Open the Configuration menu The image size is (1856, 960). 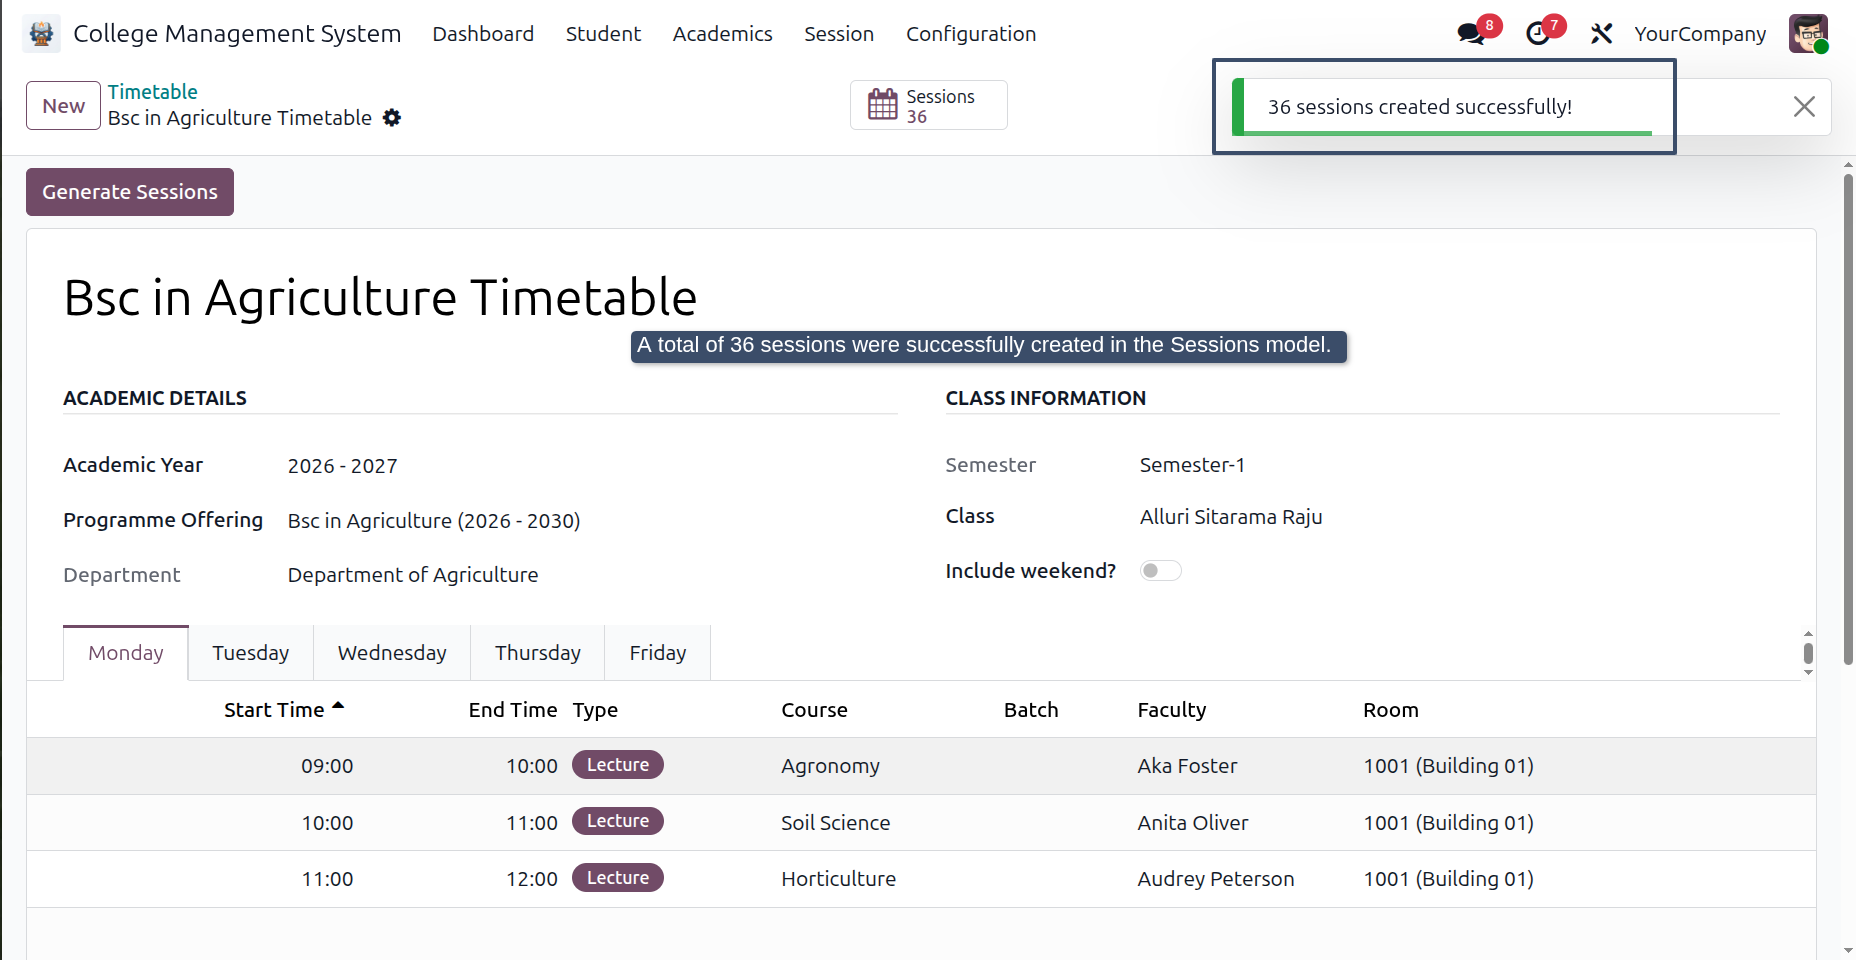click(971, 34)
